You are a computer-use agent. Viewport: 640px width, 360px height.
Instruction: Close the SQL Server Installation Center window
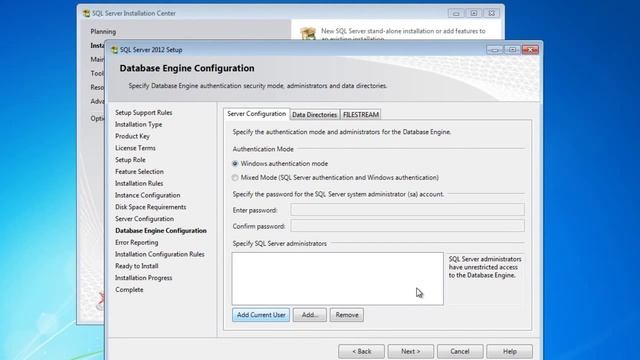[x=492, y=13]
